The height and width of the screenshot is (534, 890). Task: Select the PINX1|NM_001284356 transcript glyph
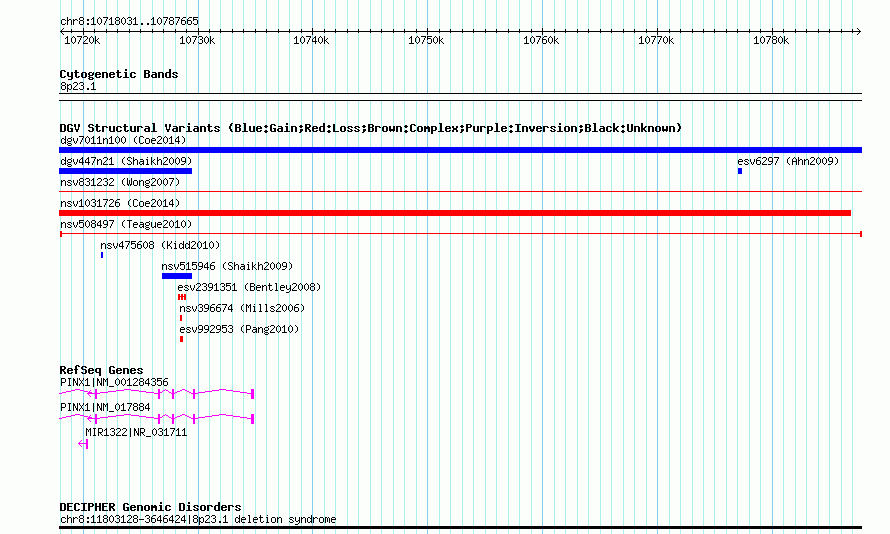pos(157,393)
